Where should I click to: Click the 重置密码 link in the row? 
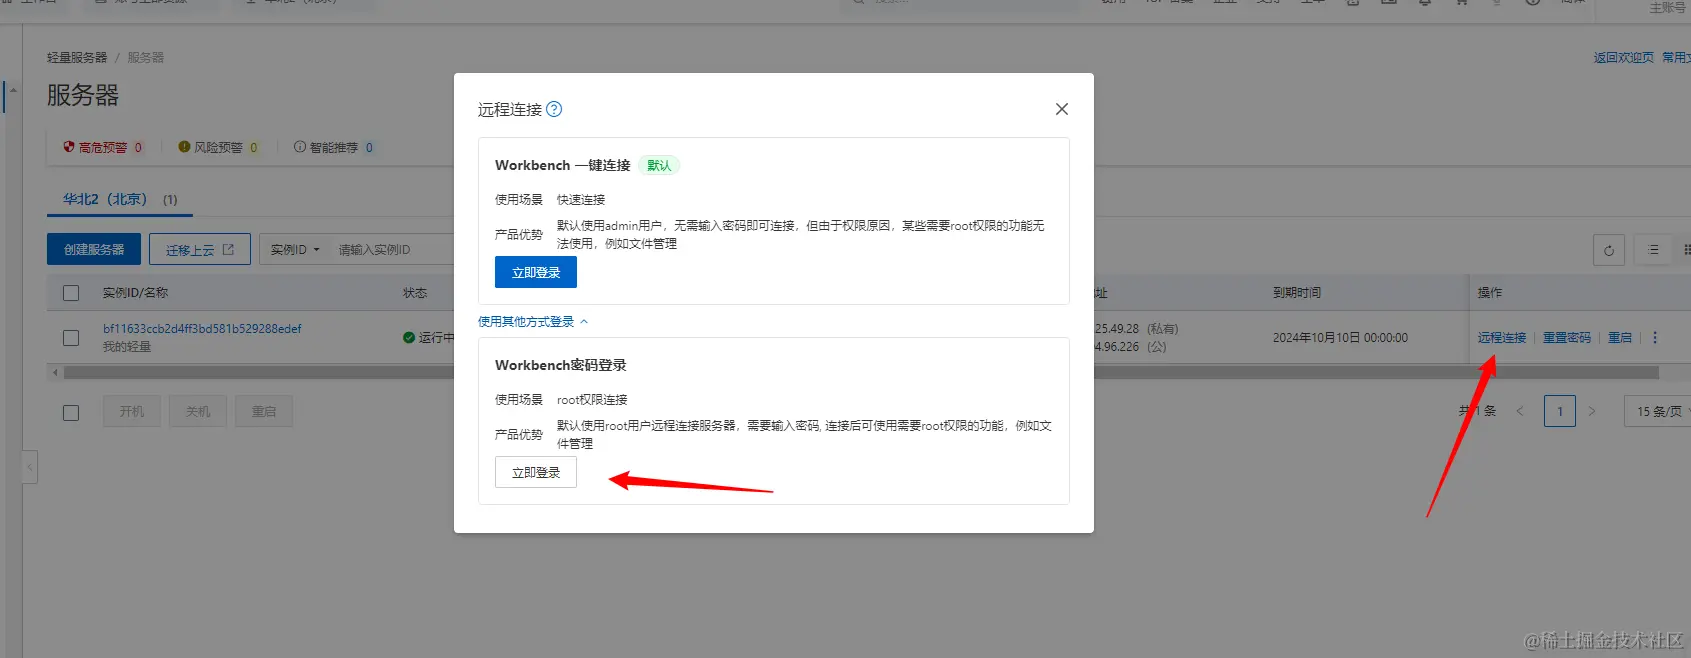click(1567, 338)
